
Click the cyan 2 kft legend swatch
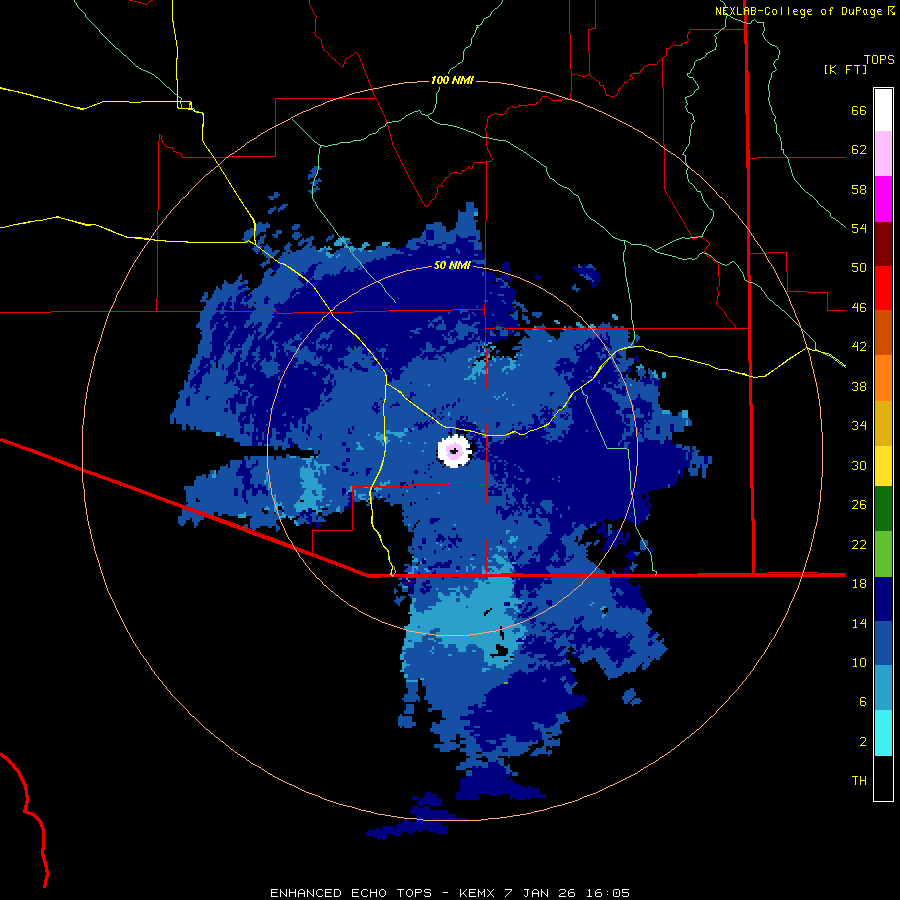[883, 733]
